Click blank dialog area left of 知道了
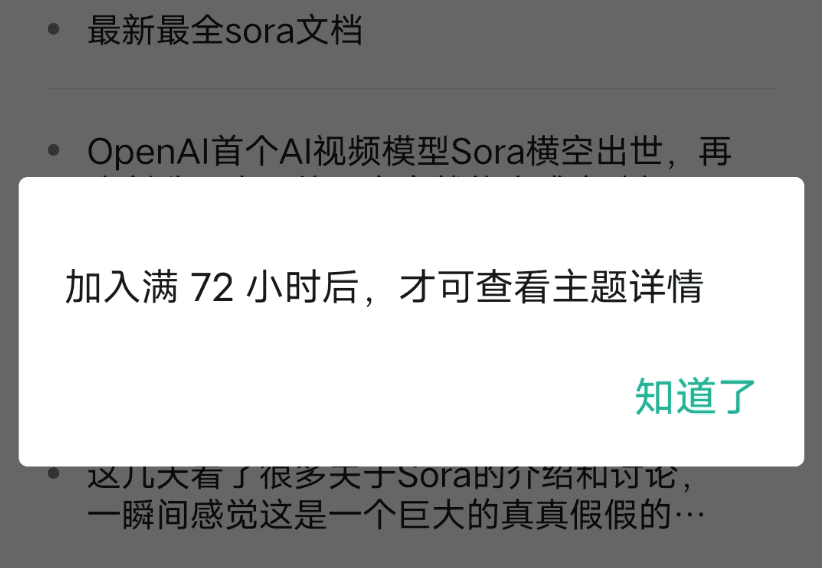The image size is (822, 568). click(x=325, y=396)
